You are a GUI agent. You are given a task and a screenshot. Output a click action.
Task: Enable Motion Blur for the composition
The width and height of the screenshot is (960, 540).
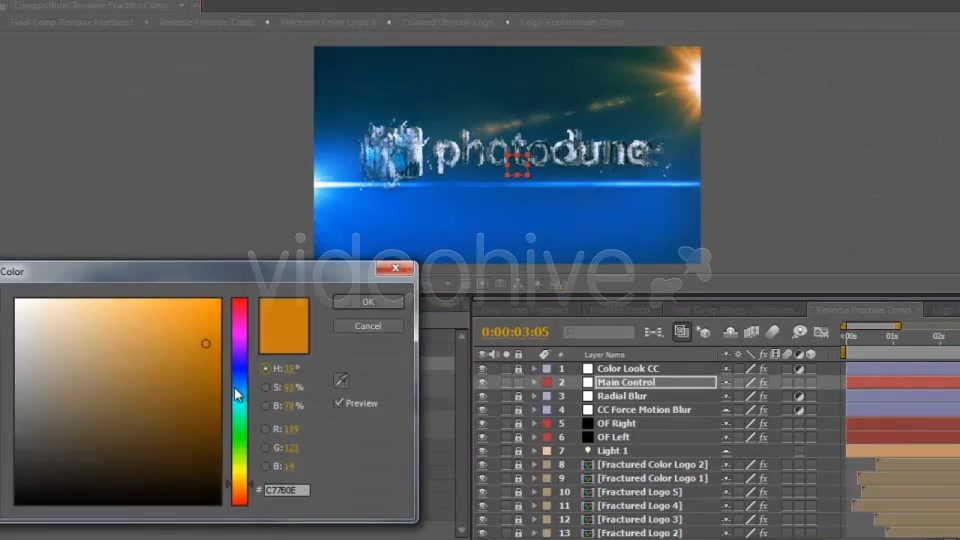pyautogui.click(x=773, y=332)
